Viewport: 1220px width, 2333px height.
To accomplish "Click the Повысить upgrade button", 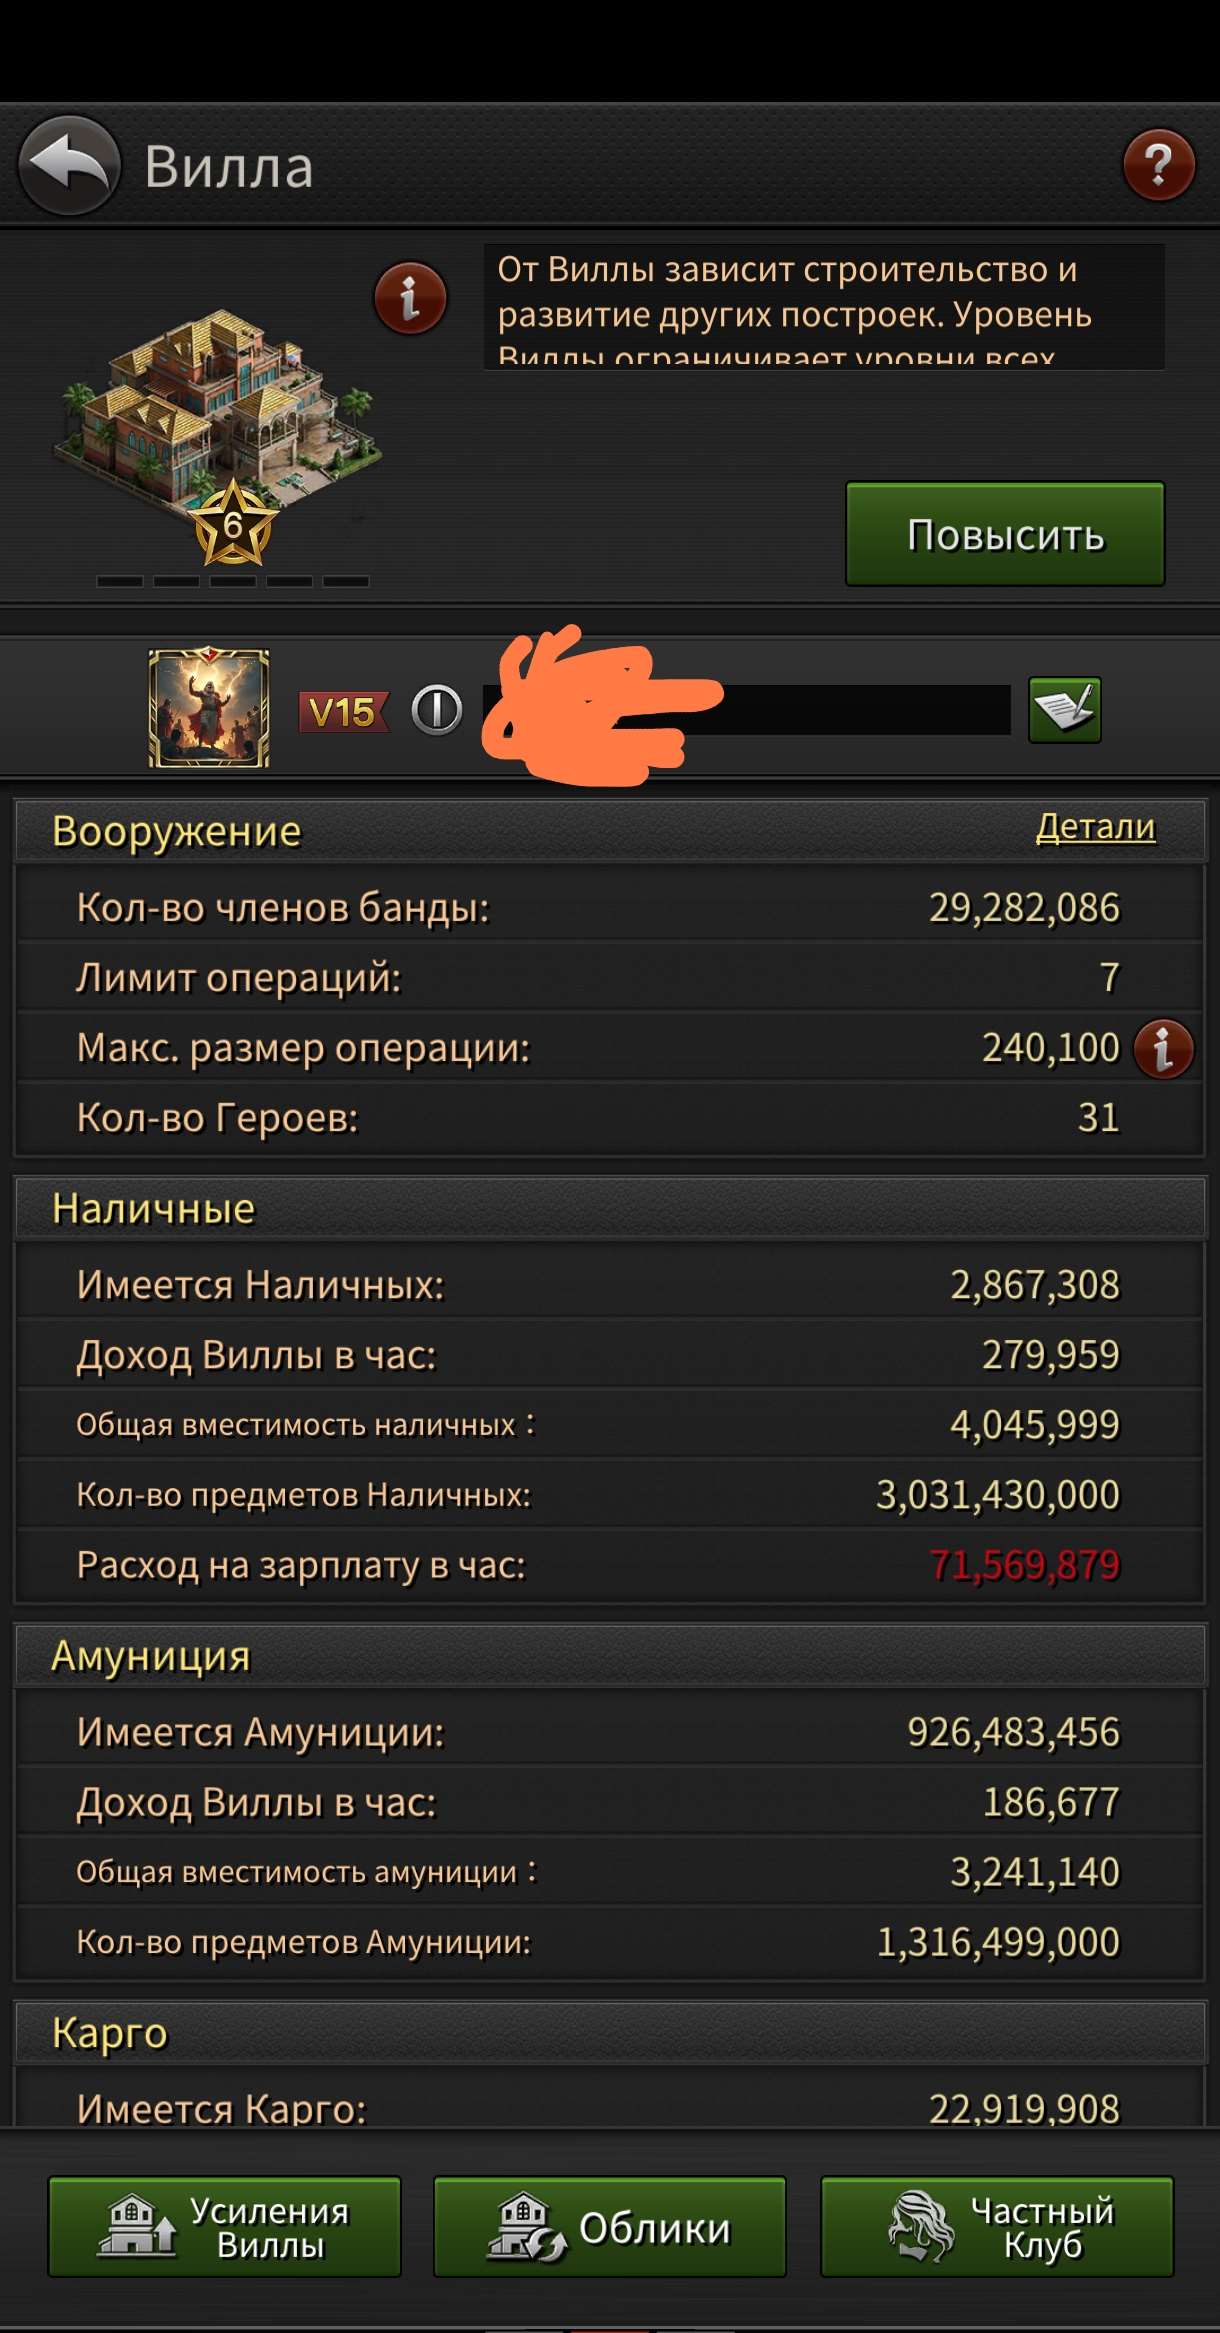I will (x=1005, y=534).
